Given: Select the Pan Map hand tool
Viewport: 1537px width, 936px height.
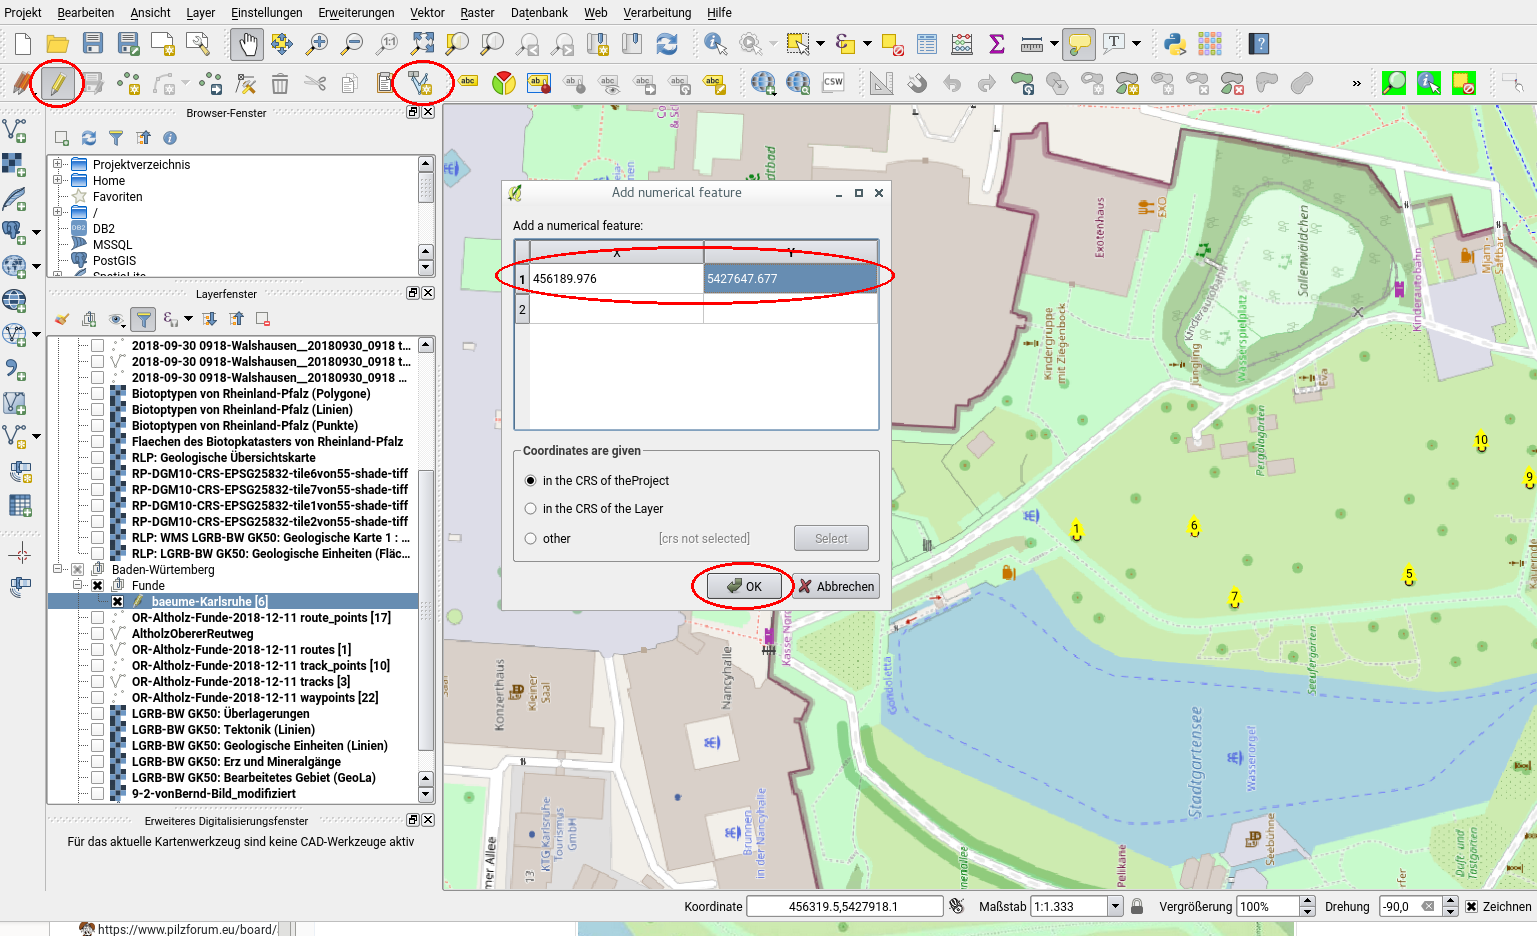Looking at the screenshot, I should click(x=246, y=44).
